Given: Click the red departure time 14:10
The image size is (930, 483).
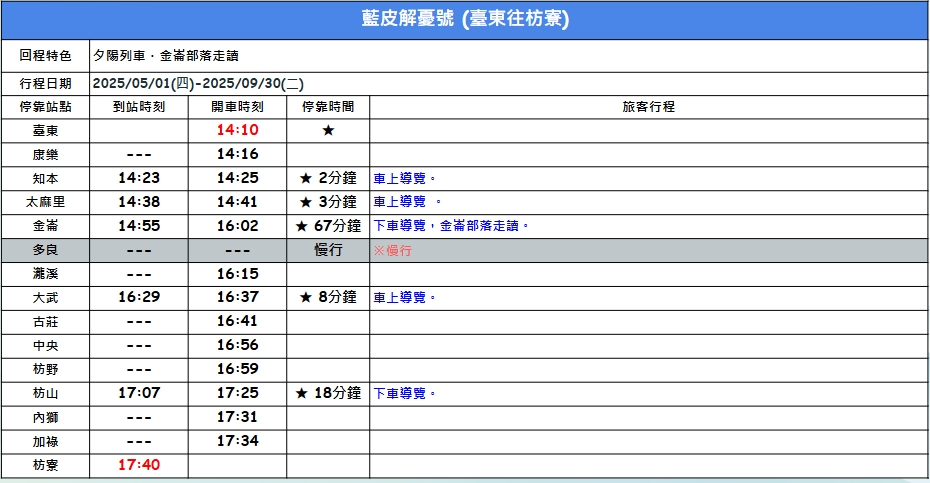Looking at the screenshot, I should (x=237, y=130).
